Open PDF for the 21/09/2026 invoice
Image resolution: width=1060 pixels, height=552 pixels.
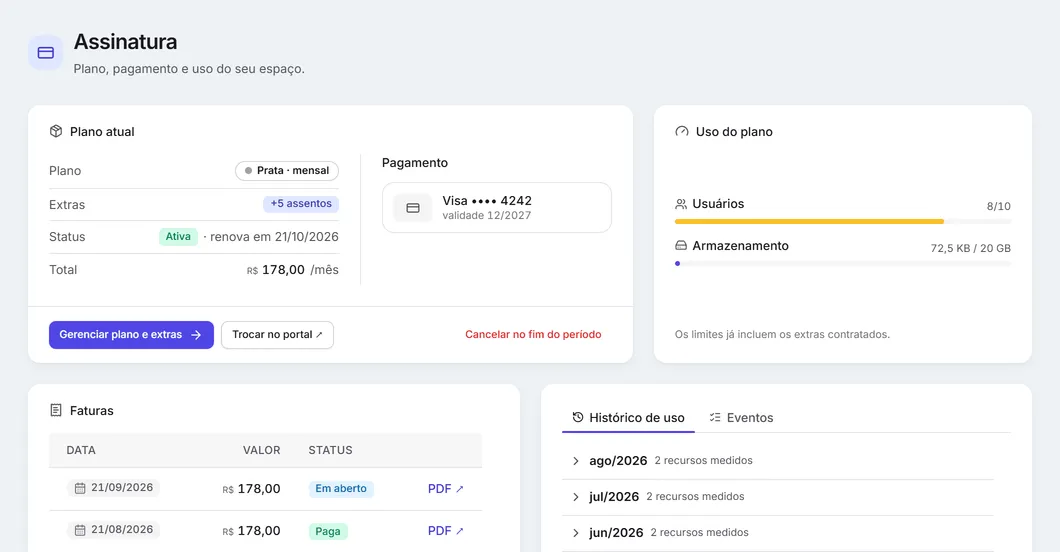tap(445, 488)
